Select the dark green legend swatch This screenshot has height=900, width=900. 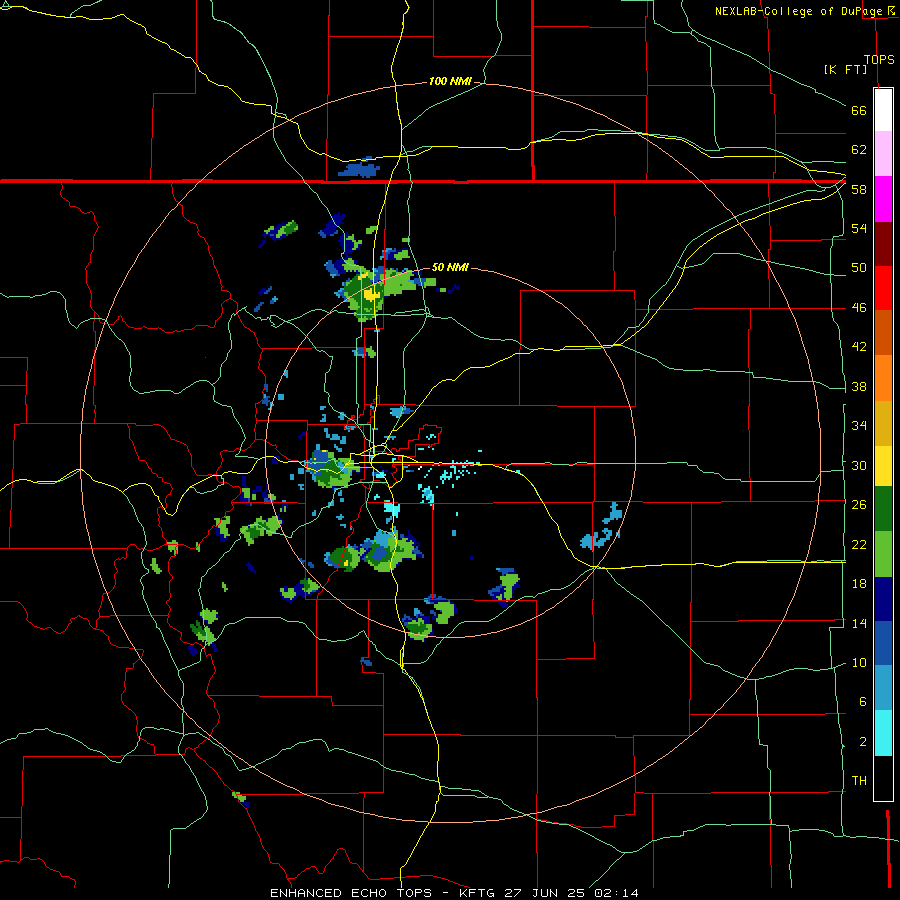coord(883,509)
